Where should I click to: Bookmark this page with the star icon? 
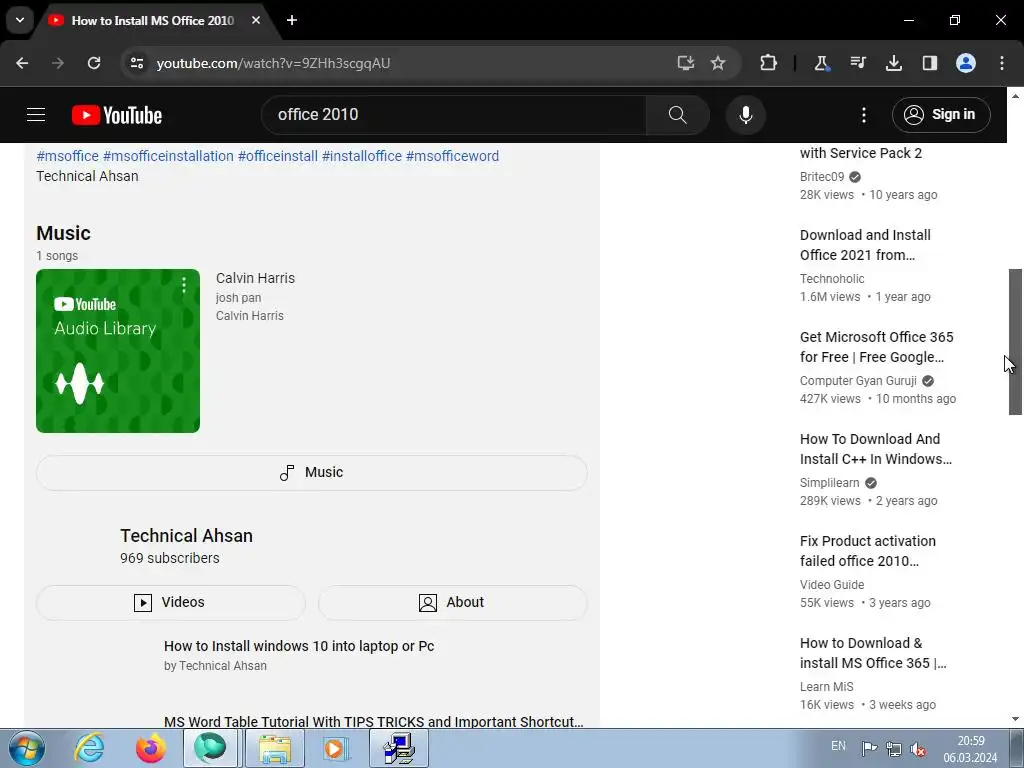point(718,63)
